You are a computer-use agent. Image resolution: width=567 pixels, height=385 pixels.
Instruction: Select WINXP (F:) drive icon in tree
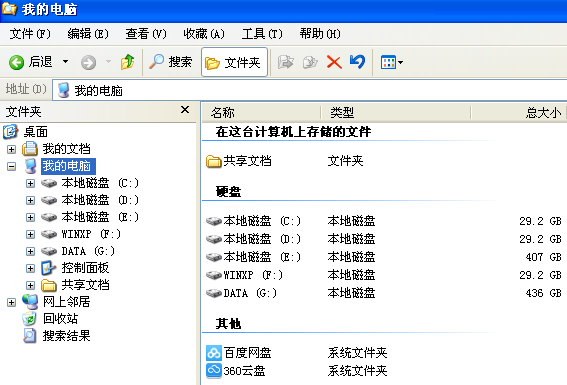pos(49,234)
